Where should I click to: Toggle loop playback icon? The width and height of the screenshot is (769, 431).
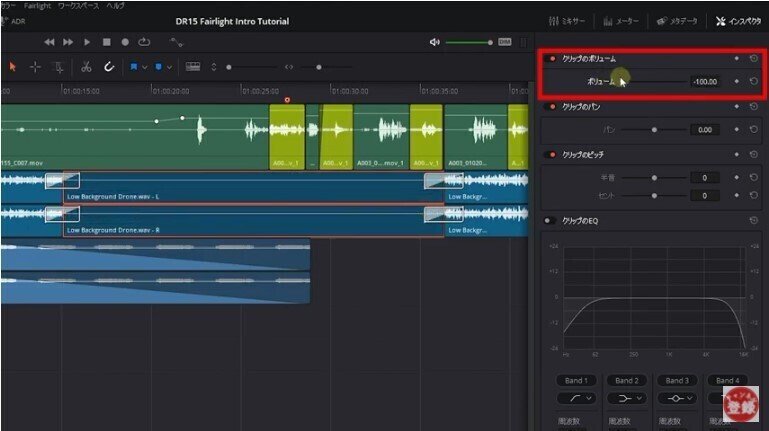(x=144, y=42)
